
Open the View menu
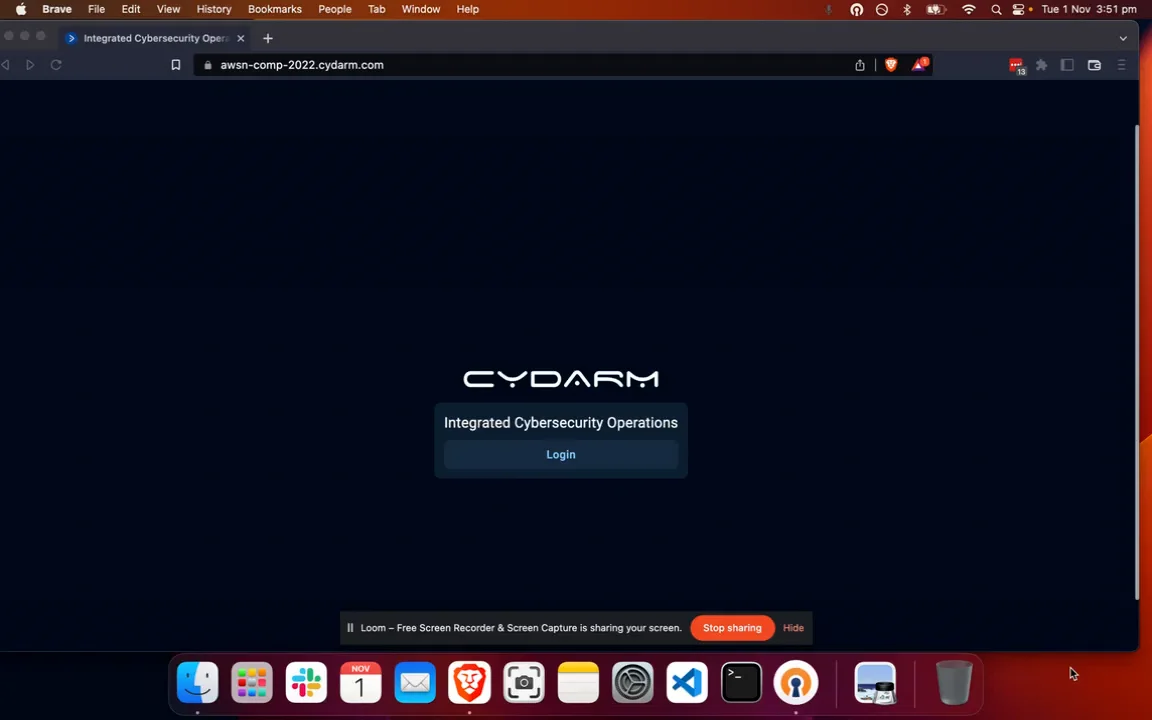point(168,10)
